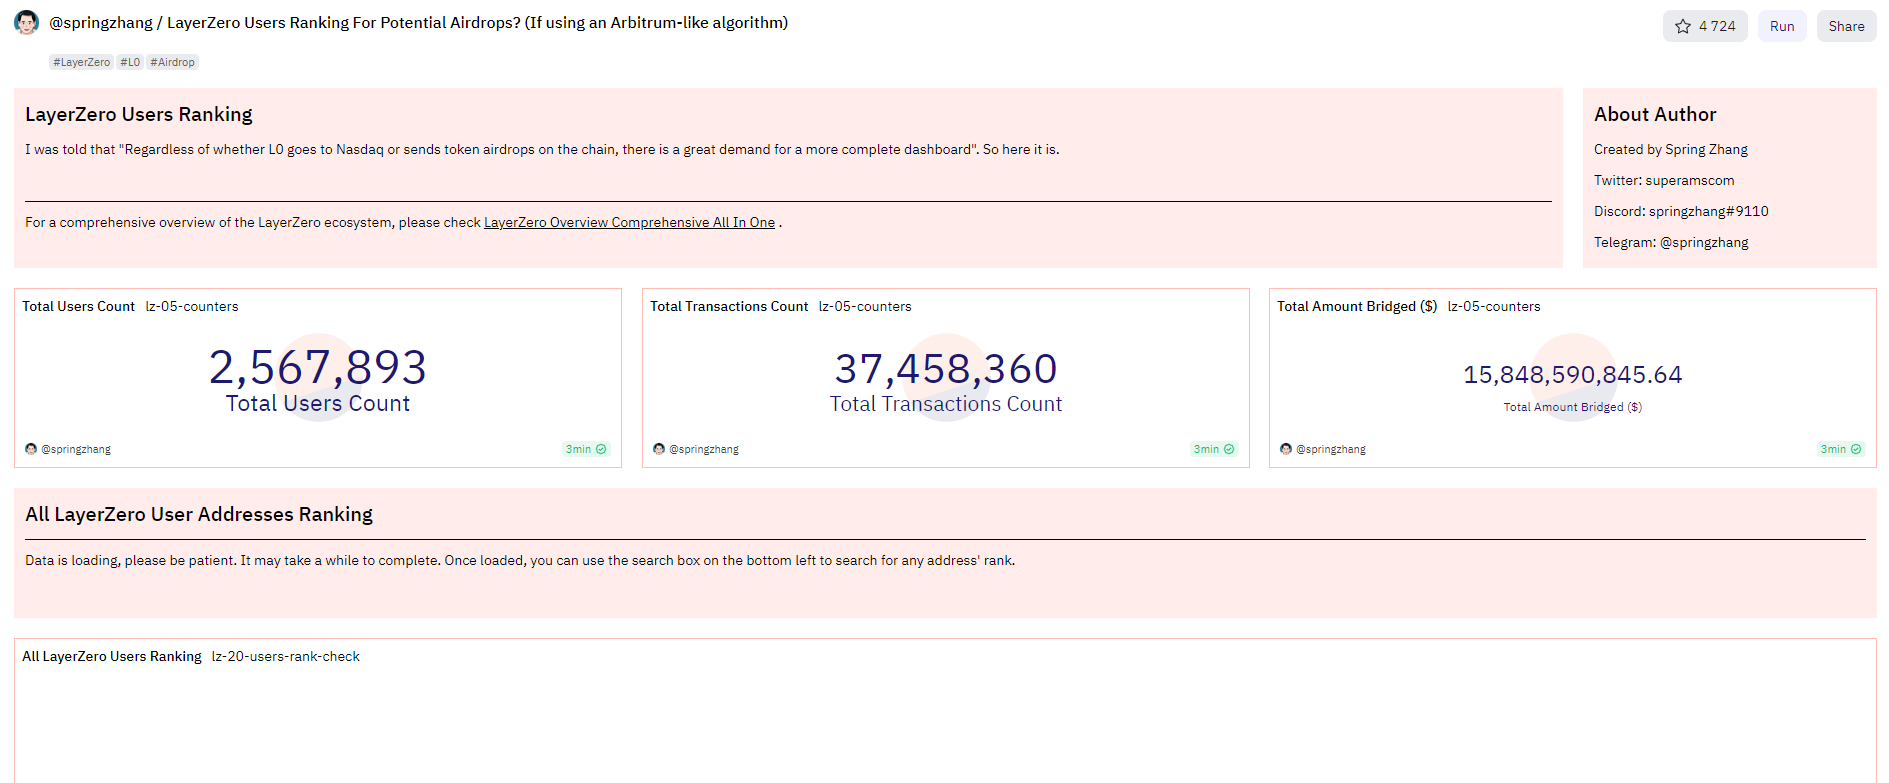Open the lz-20-users-rank-check query link
The width and height of the screenshot is (1889, 783).
click(x=286, y=656)
